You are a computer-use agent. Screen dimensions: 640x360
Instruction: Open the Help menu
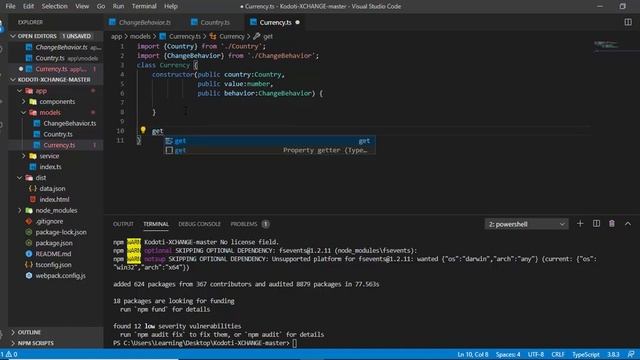click(171, 6)
